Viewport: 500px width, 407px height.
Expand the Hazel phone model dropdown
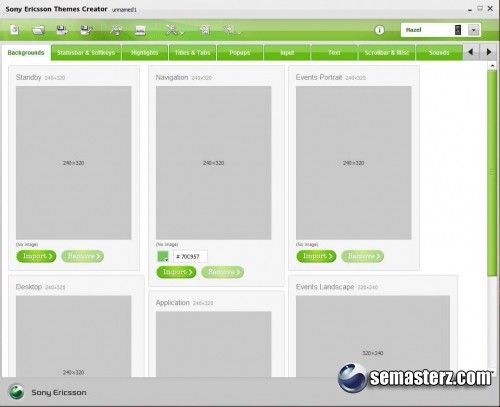pyautogui.click(x=474, y=30)
